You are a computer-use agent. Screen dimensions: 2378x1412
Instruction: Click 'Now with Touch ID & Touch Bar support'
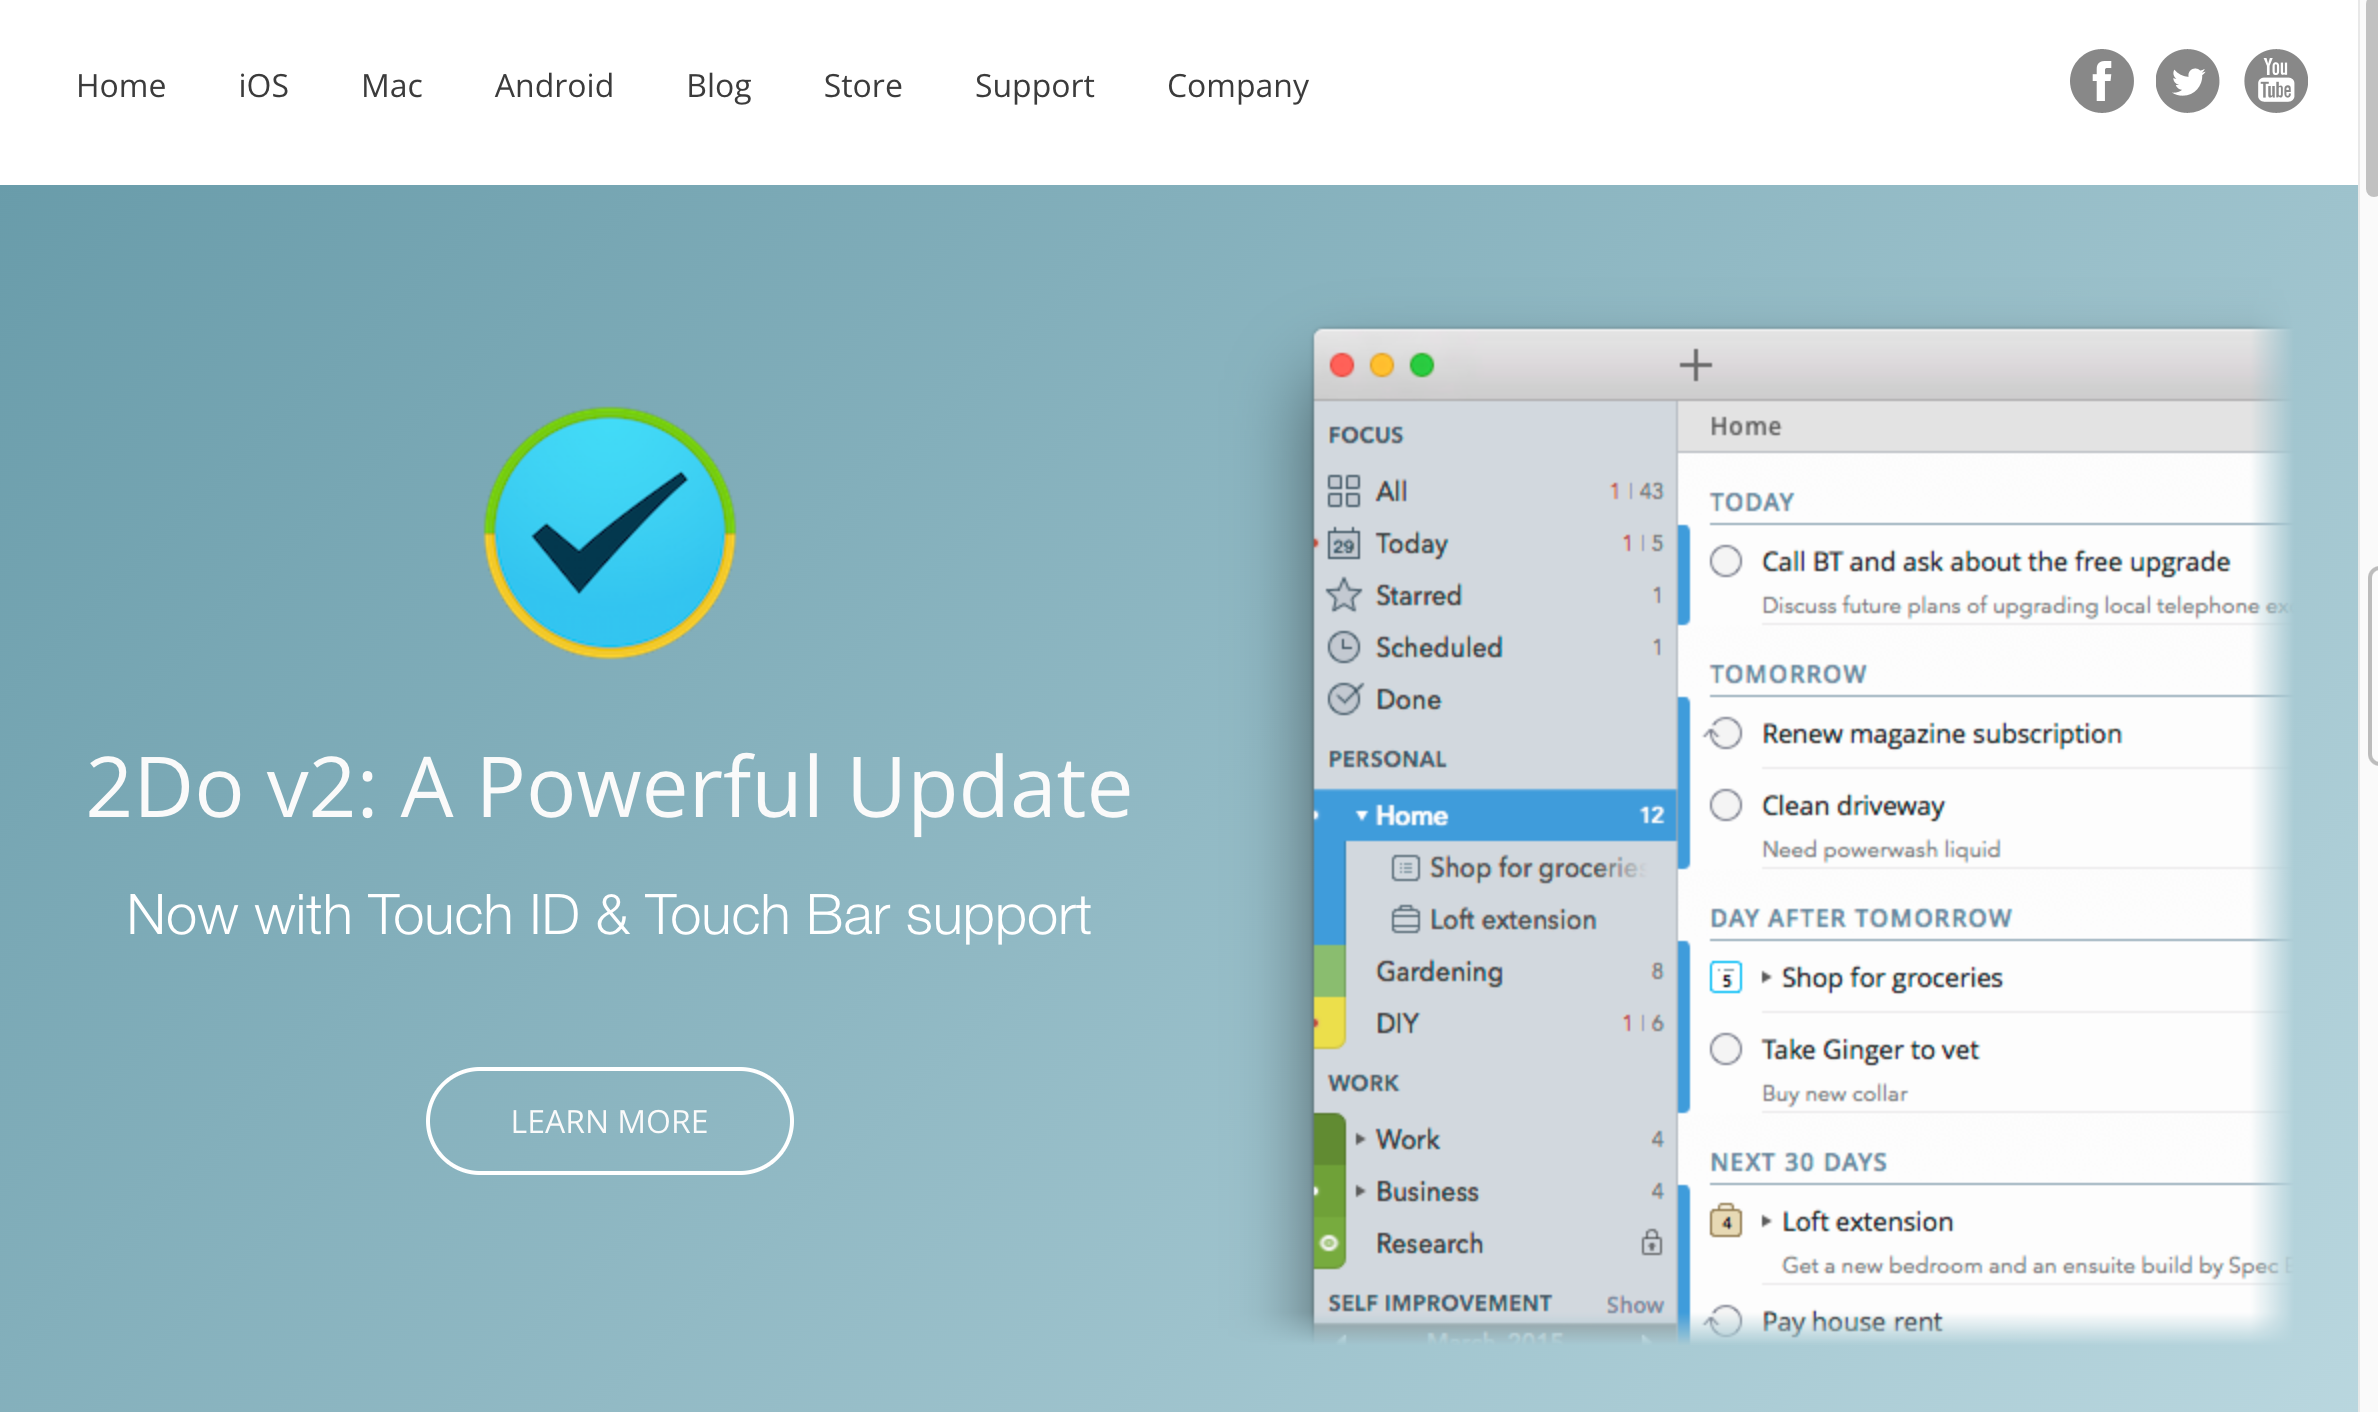[x=609, y=915]
